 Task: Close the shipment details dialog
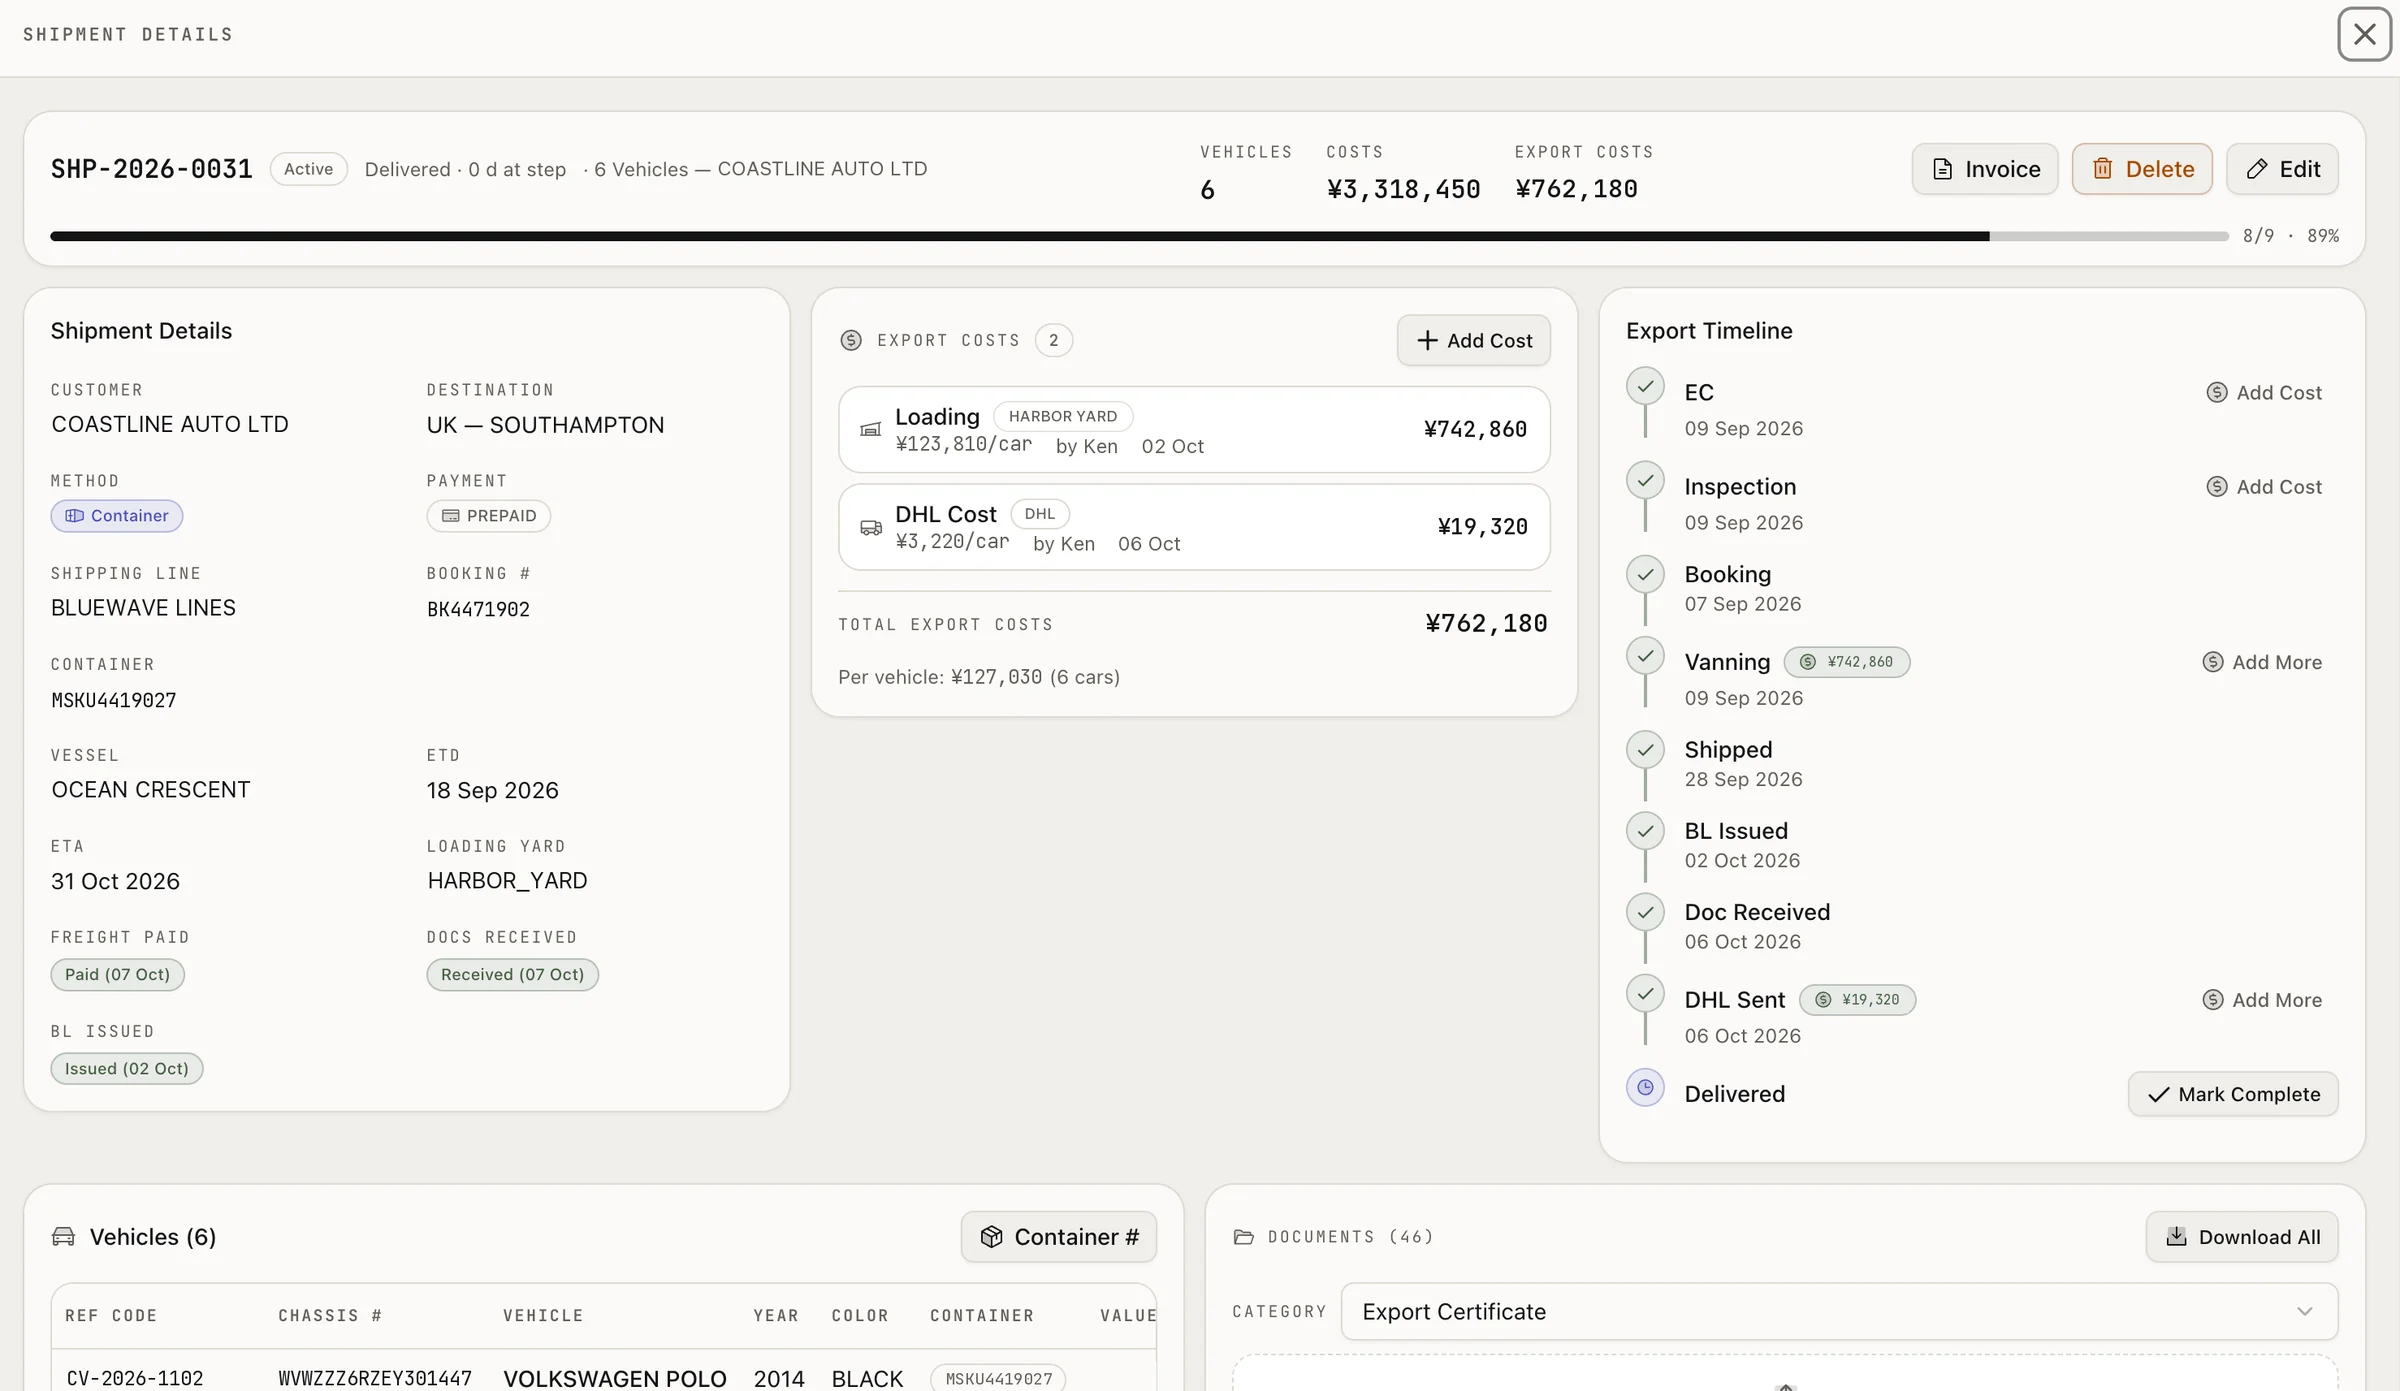[x=2364, y=34]
